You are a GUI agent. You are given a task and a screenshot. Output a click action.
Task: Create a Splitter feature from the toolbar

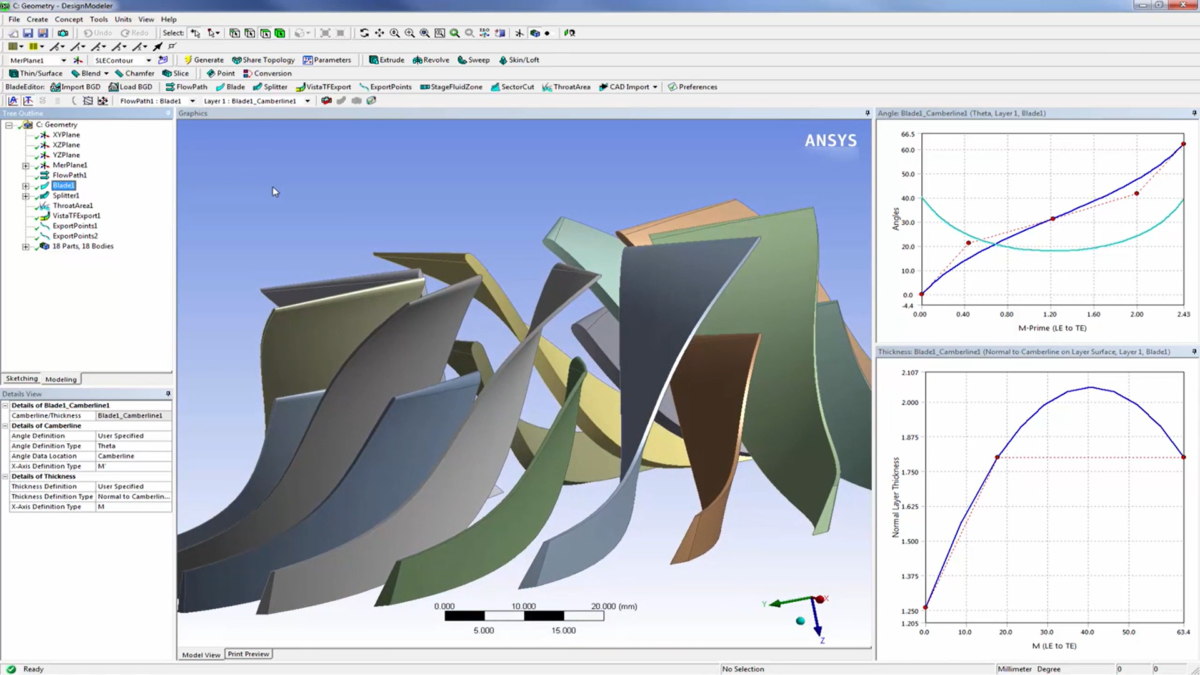[x=270, y=87]
